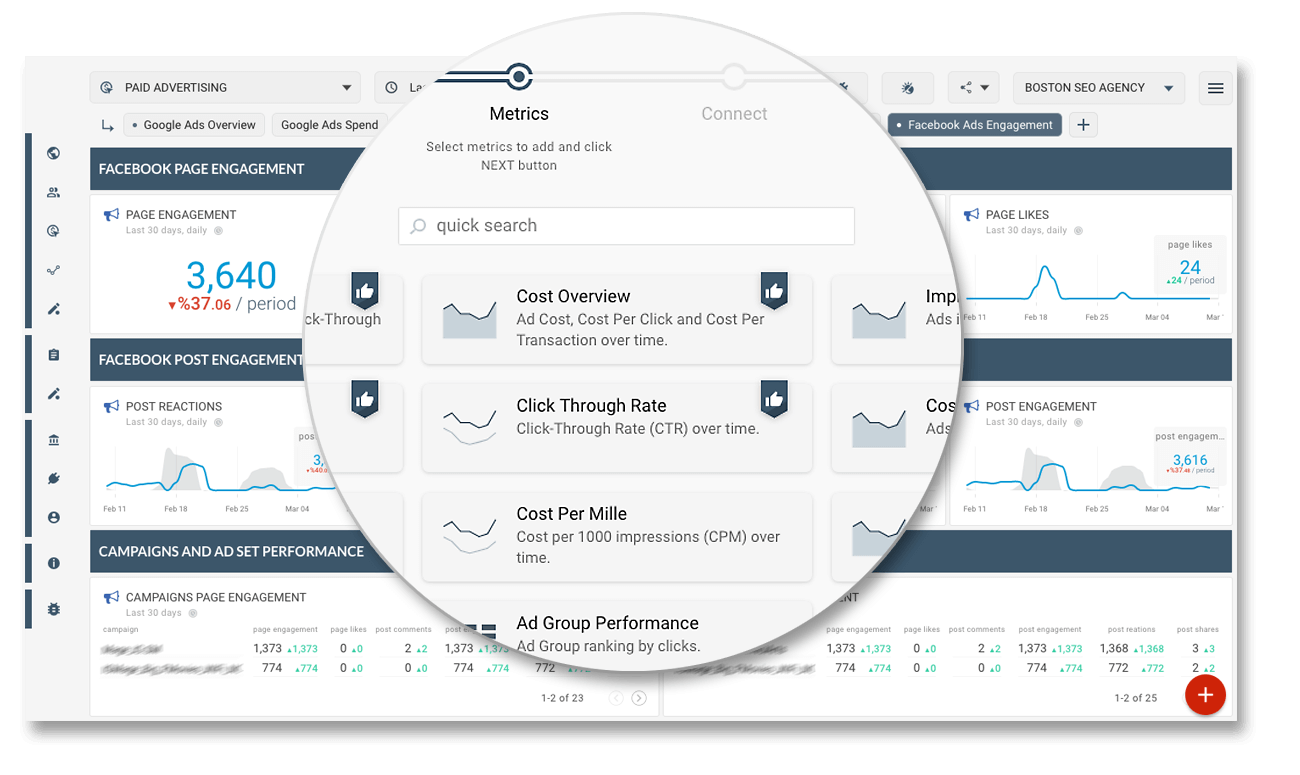Open the hamburger menu at top right
Viewport: 1300px width, 775px height.
click(x=1216, y=88)
